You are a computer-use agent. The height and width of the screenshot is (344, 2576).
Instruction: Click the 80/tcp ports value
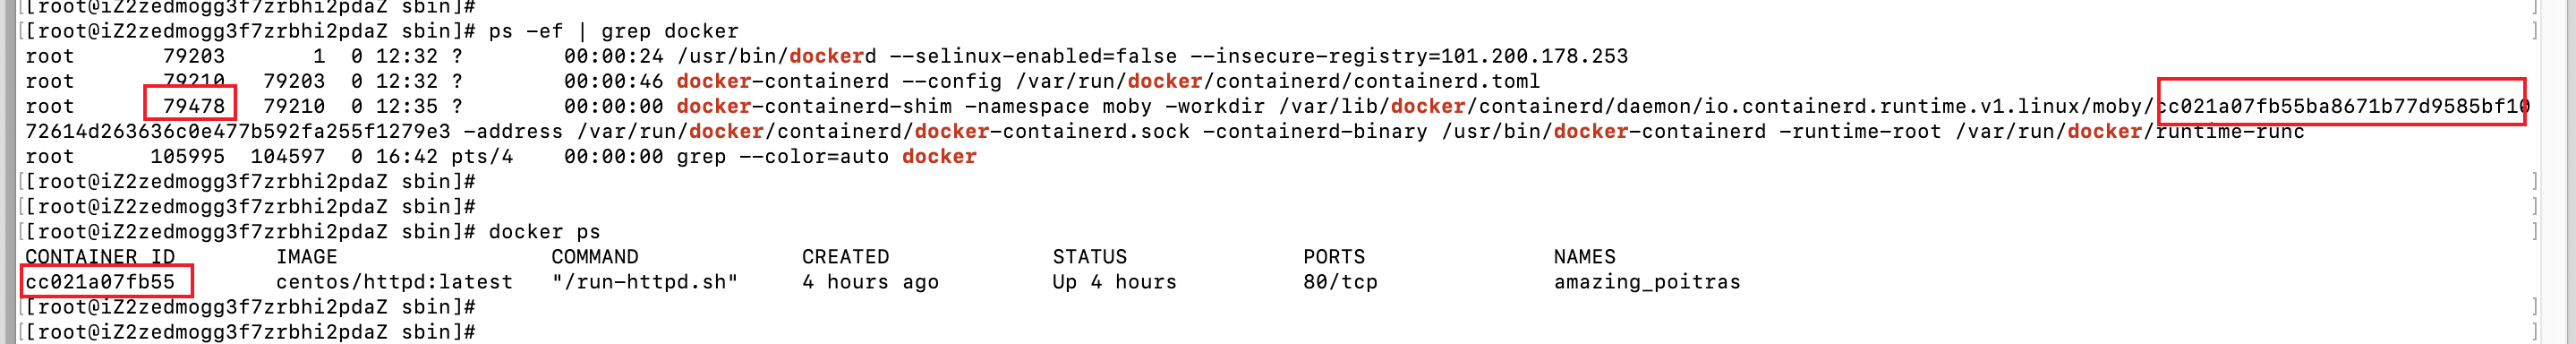click(x=1340, y=282)
